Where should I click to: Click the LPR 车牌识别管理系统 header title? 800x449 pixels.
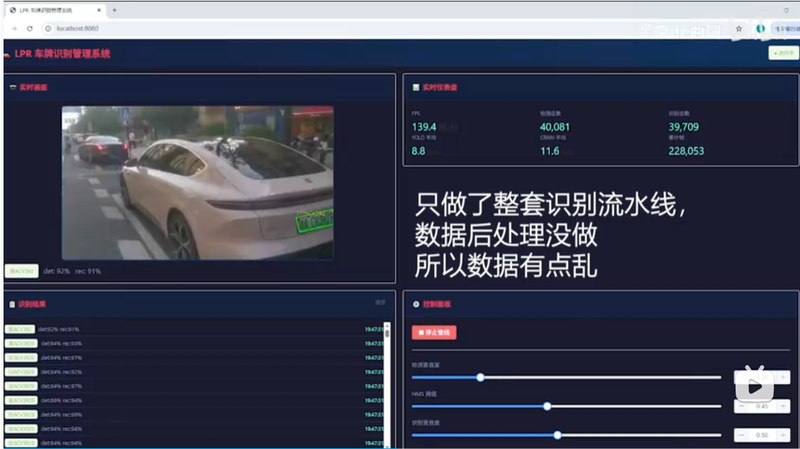pyautogui.click(x=62, y=54)
